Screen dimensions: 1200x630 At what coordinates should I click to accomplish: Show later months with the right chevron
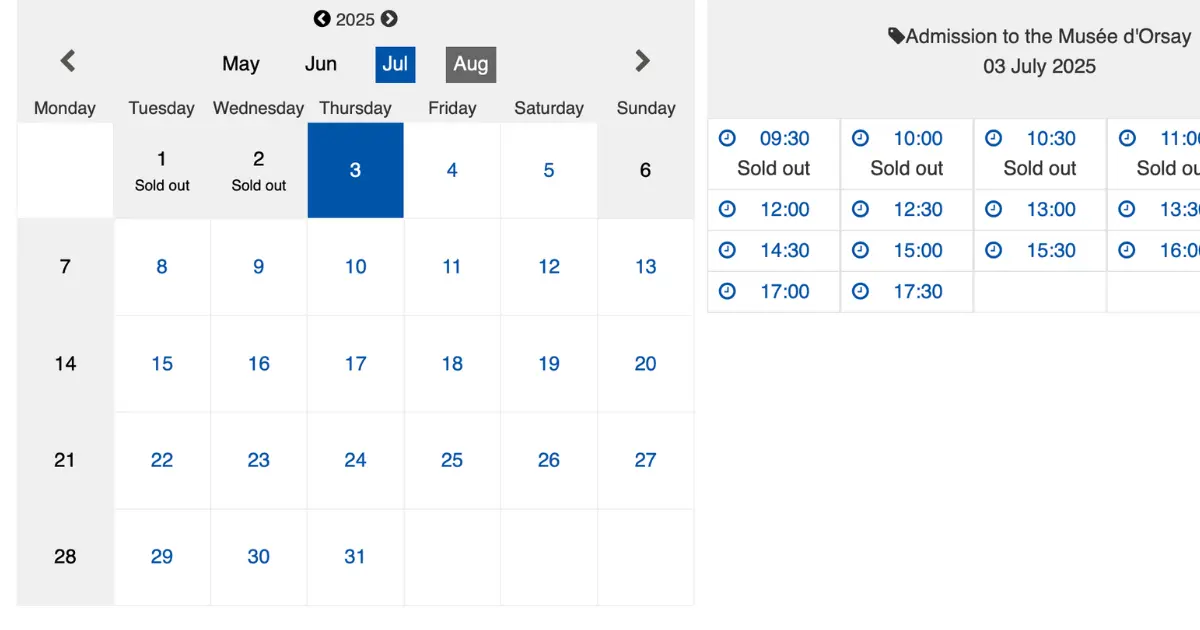(643, 61)
